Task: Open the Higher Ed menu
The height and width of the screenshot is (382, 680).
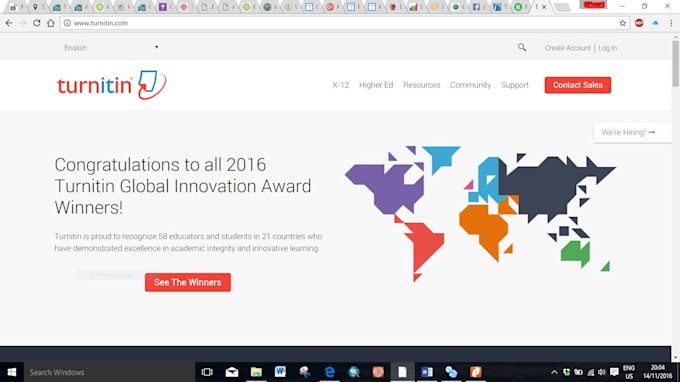Action: pyautogui.click(x=376, y=85)
